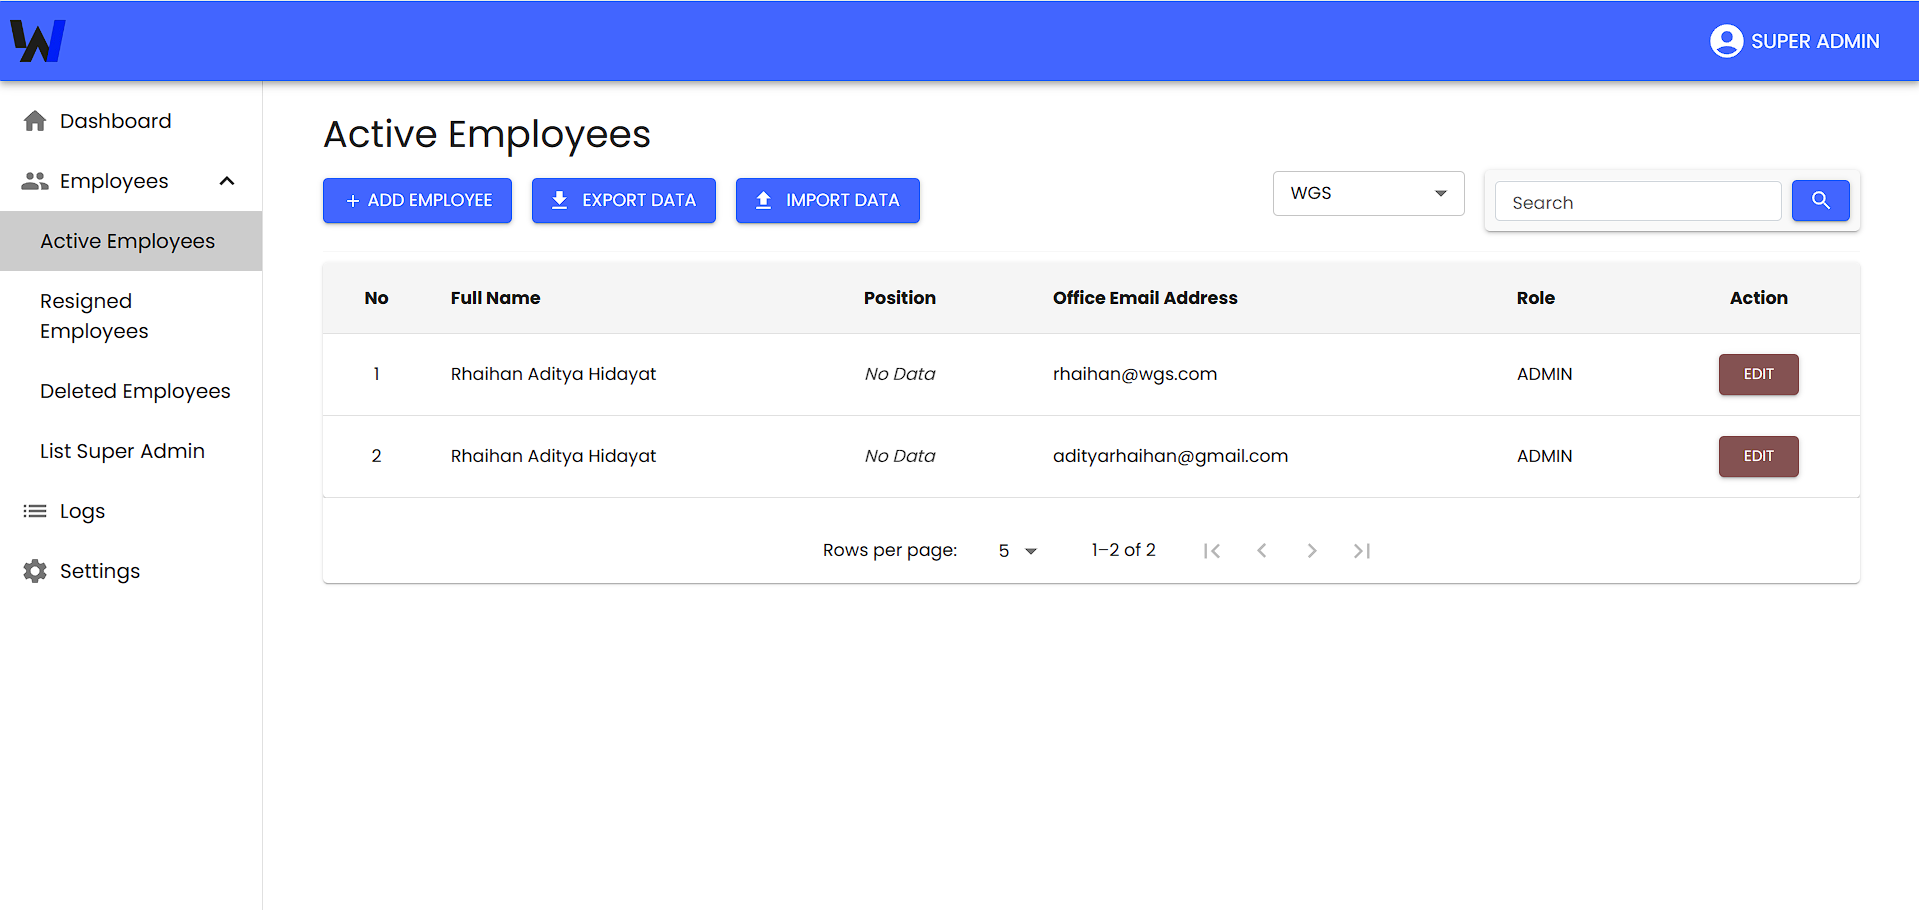Edit the rhaihan@wgs.com employee row

[1757, 374]
